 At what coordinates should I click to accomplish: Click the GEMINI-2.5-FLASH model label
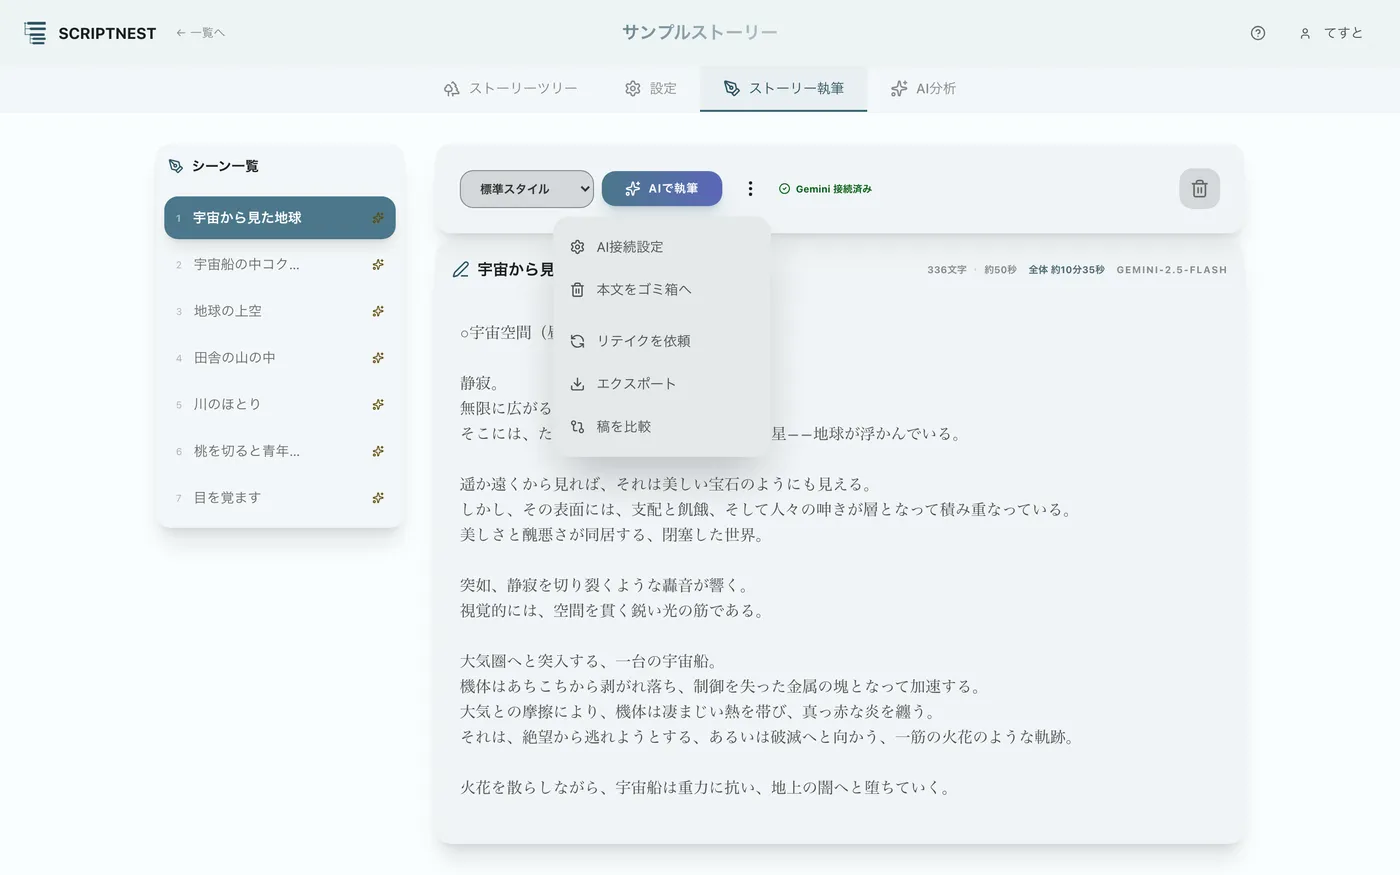pyautogui.click(x=1172, y=270)
